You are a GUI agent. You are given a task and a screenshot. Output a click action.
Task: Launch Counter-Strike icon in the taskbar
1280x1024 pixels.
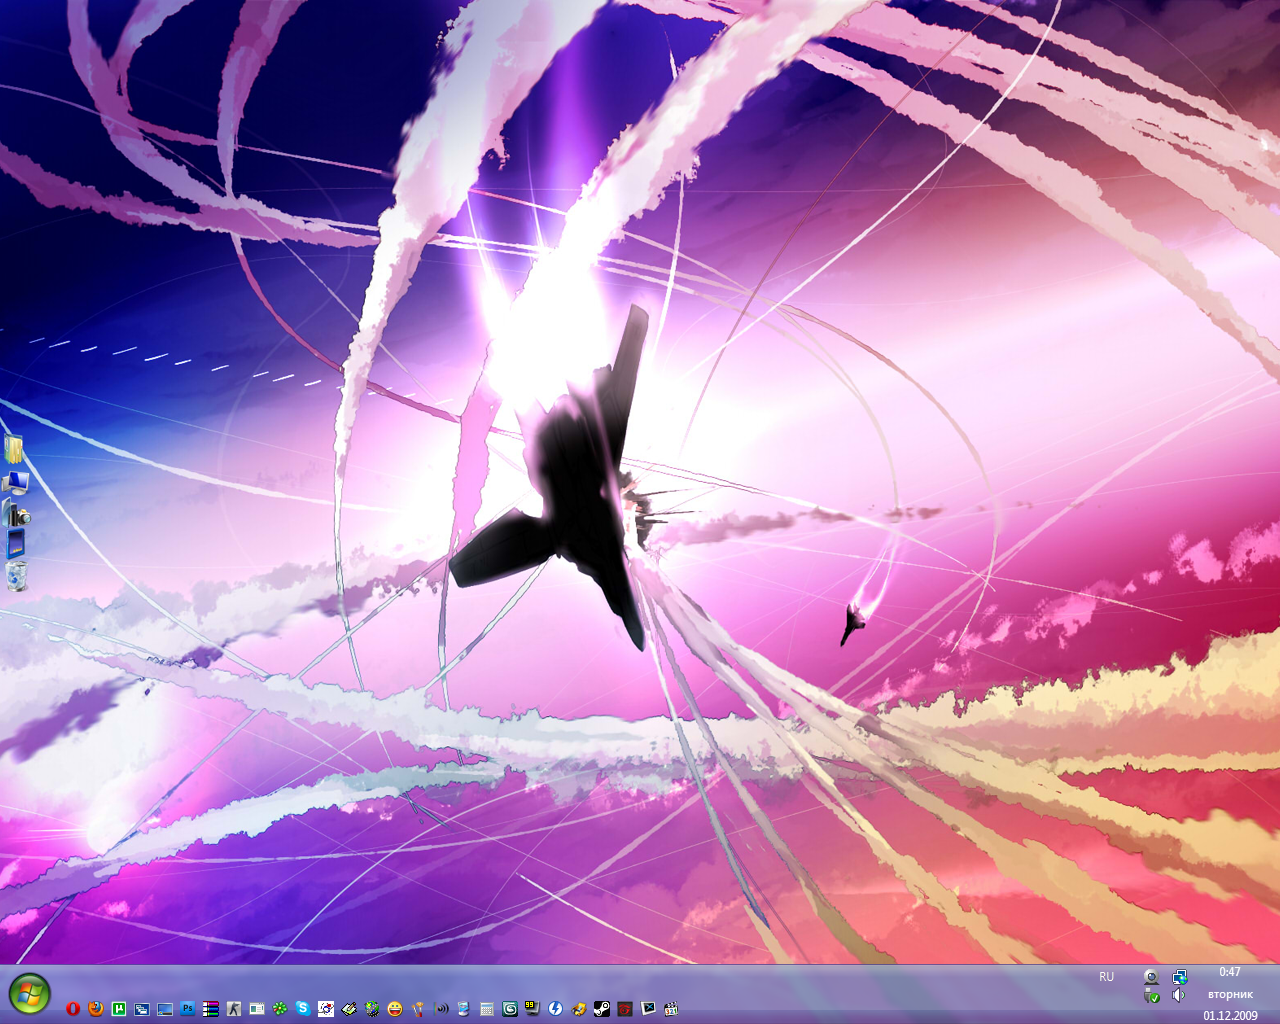tap(234, 1009)
